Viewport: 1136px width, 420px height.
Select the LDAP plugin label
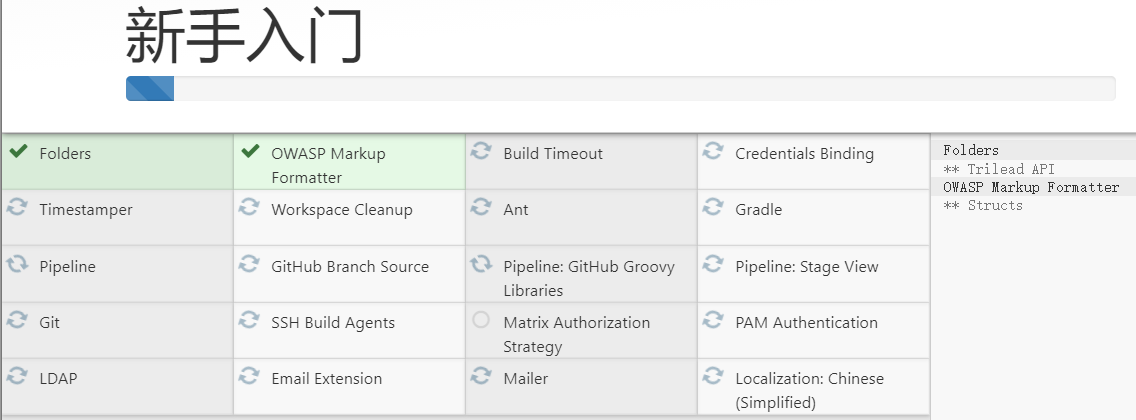(x=58, y=379)
